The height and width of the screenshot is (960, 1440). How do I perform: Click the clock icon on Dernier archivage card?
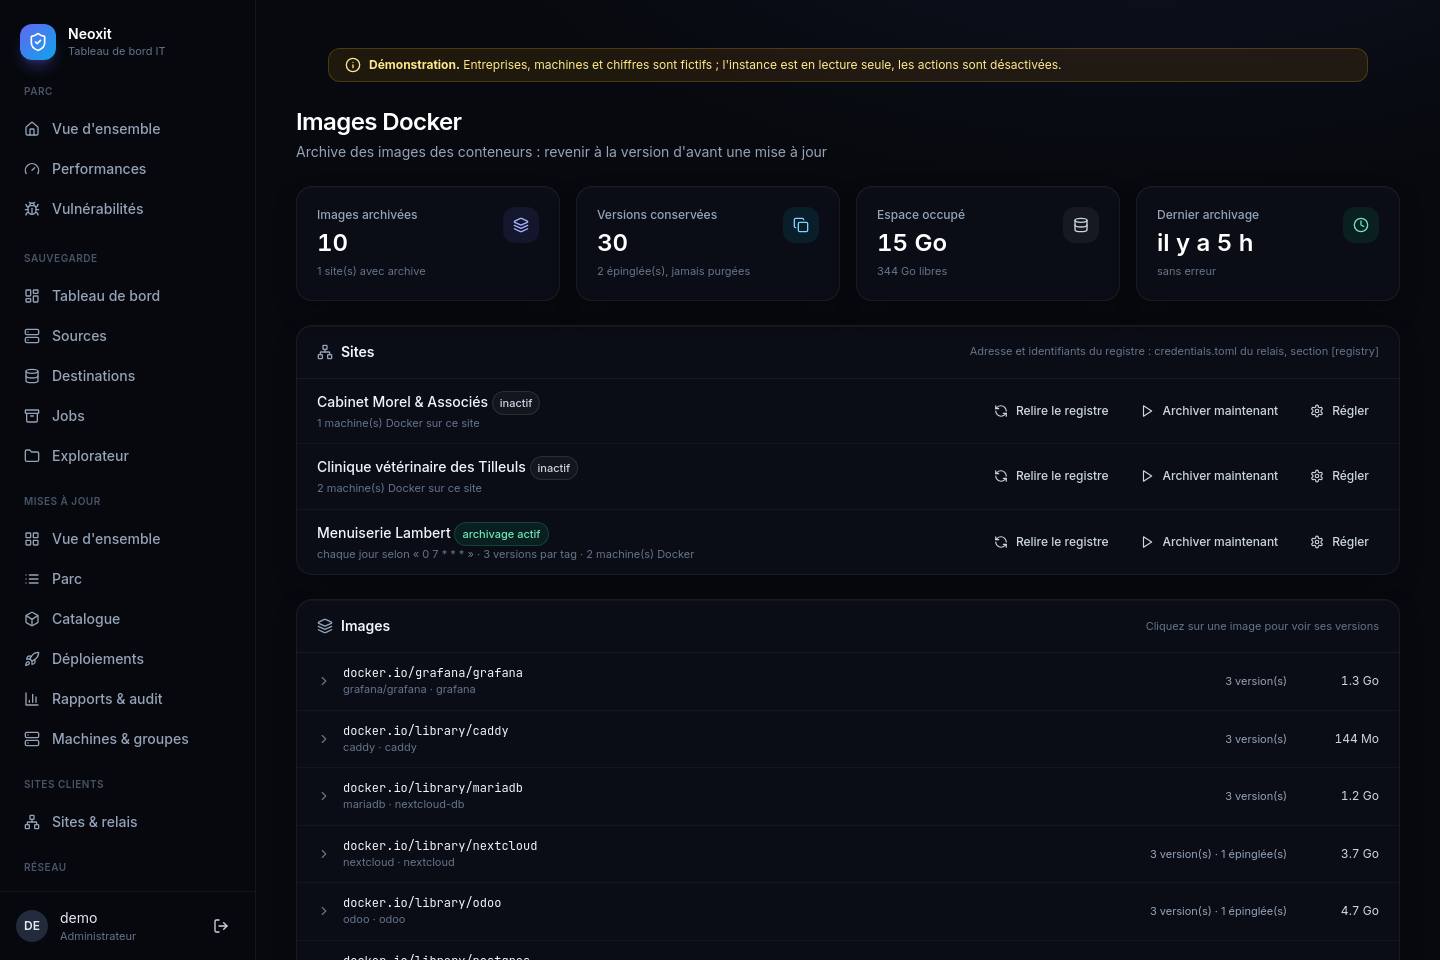click(1361, 225)
